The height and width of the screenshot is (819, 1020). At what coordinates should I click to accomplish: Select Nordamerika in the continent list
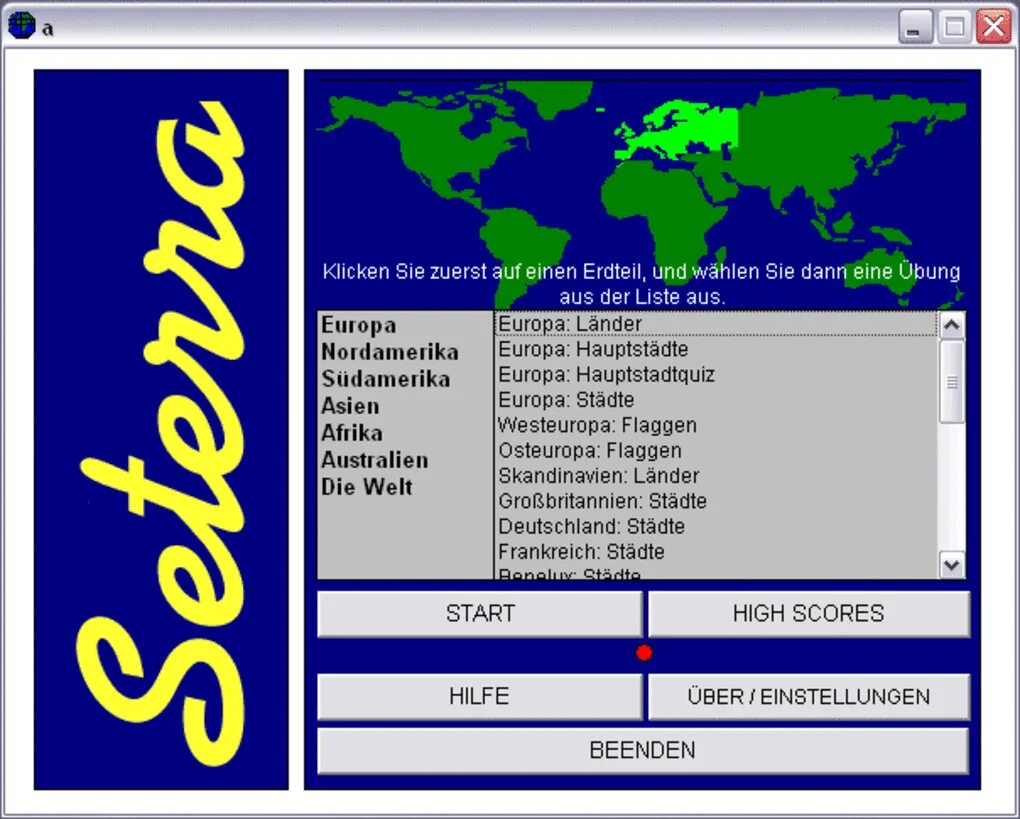tap(390, 352)
